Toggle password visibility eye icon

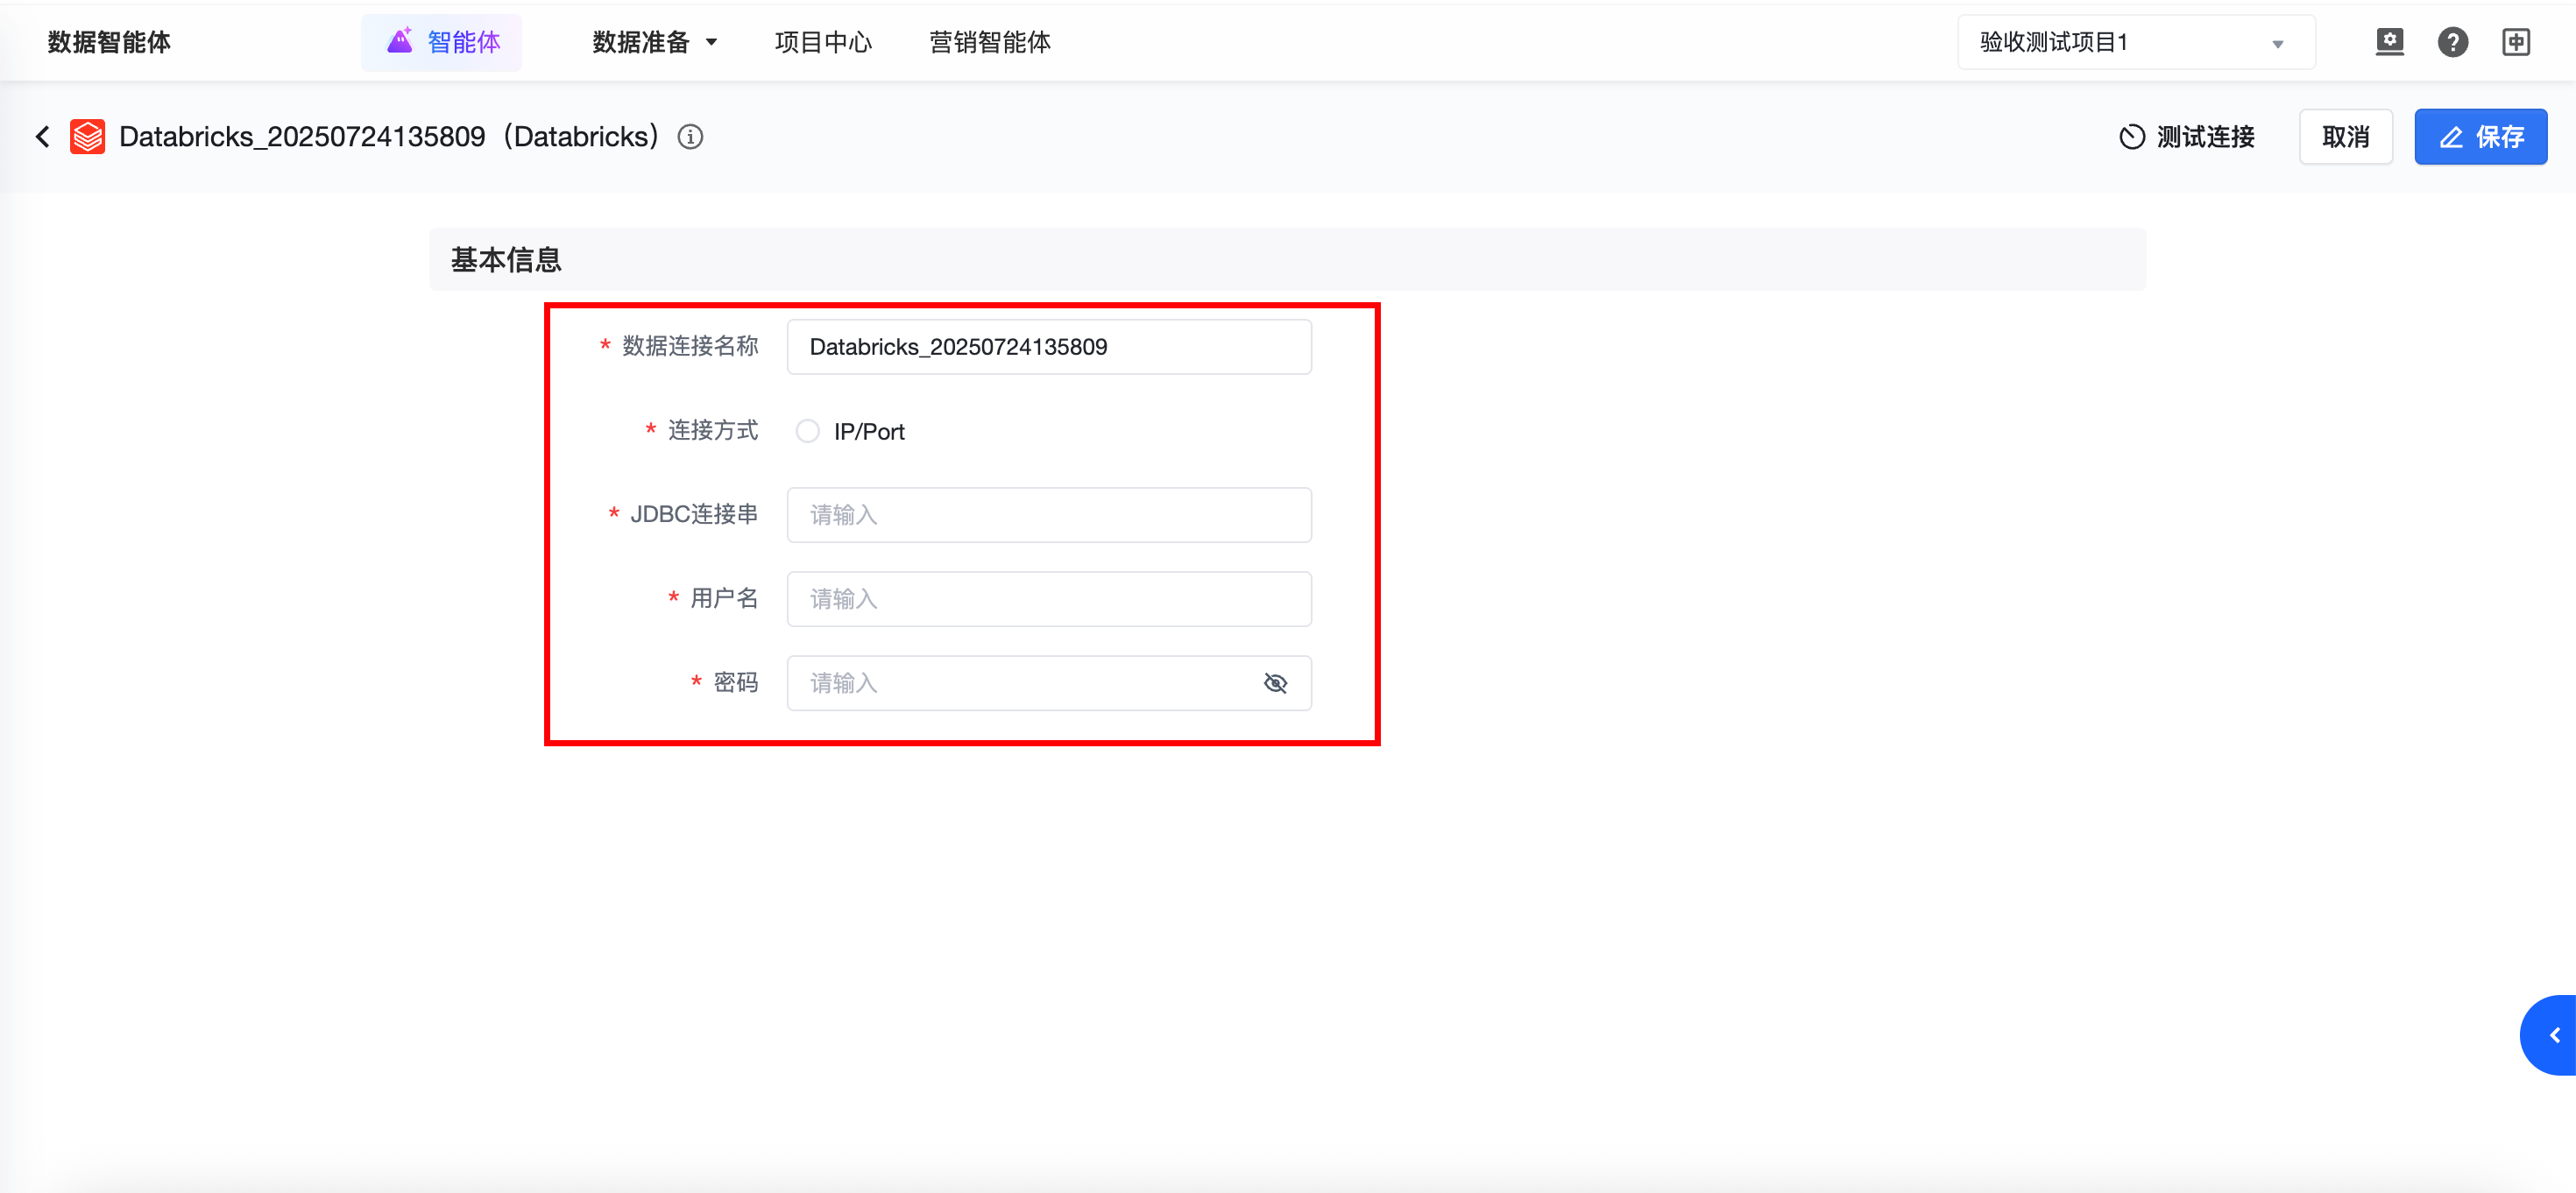coord(1275,683)
